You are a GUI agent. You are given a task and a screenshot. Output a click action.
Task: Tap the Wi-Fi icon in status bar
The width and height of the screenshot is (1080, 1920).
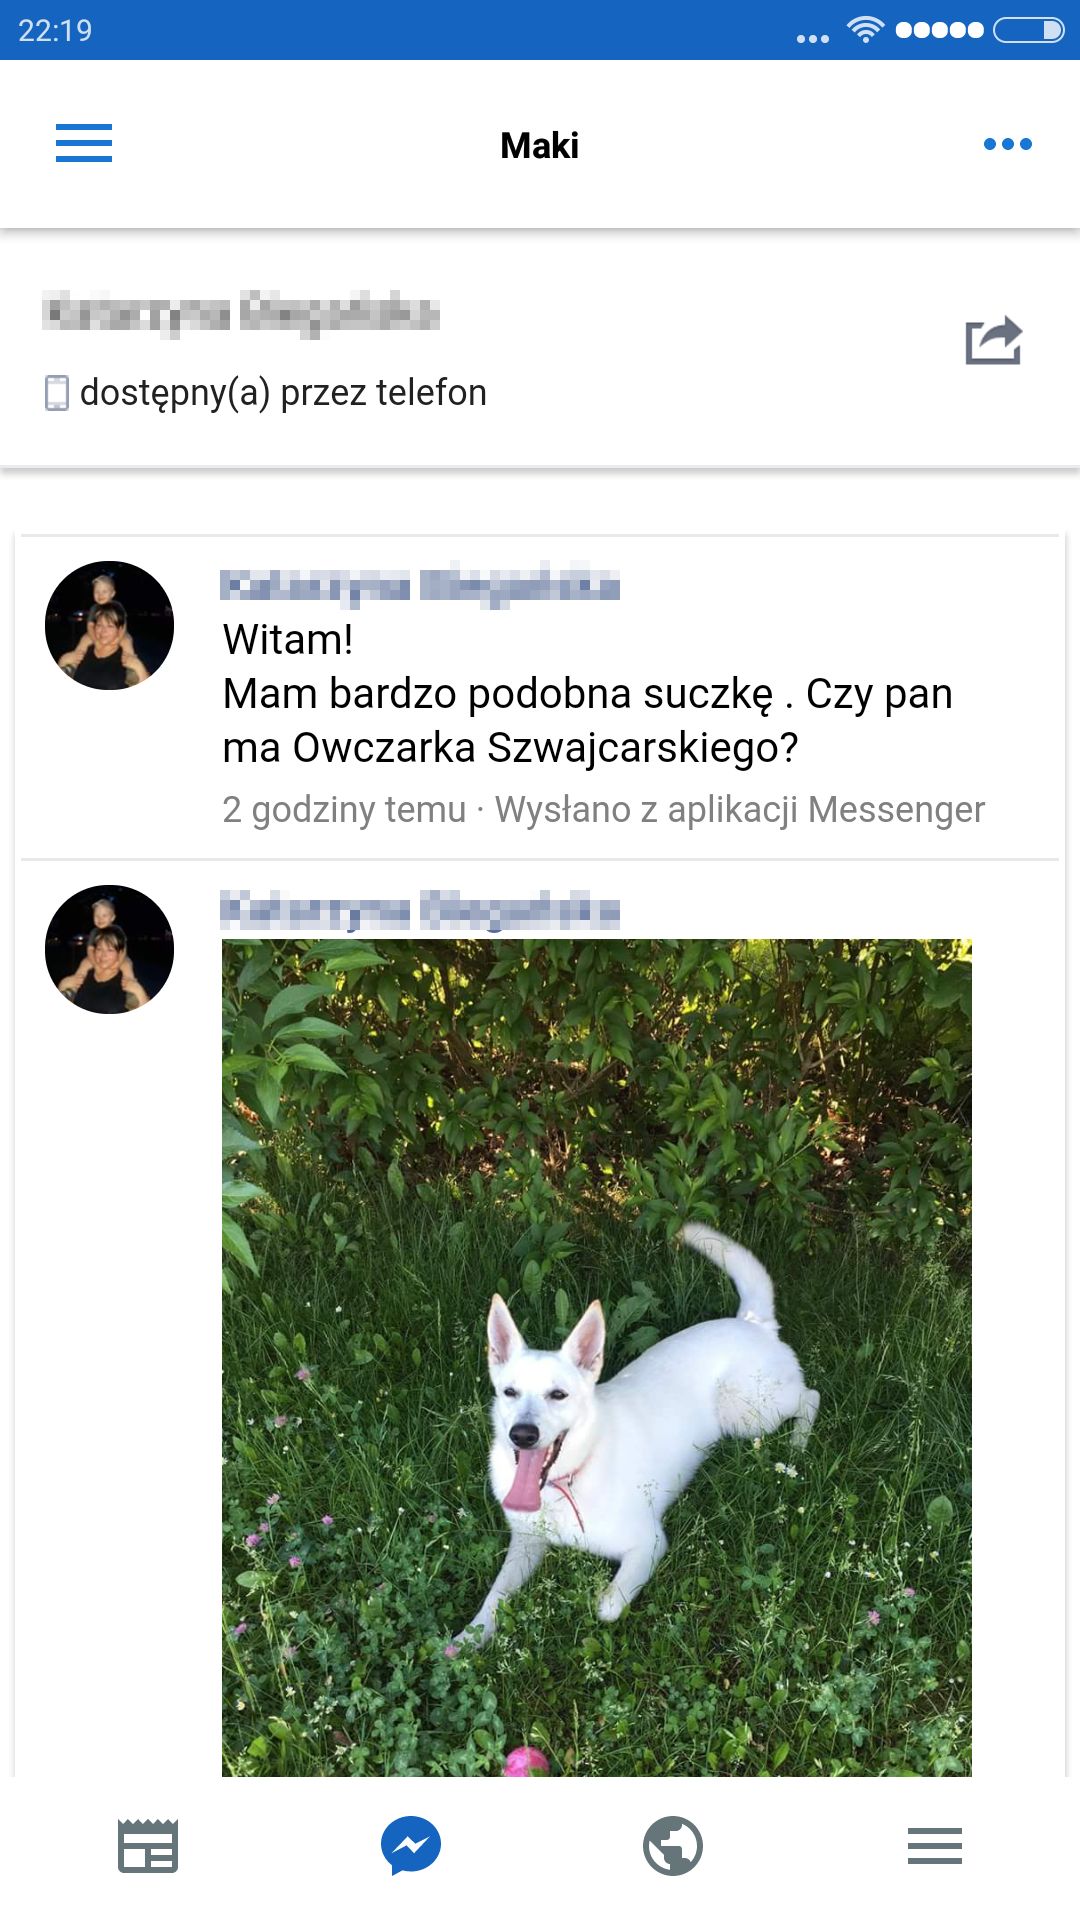click(x=865, y=29)
